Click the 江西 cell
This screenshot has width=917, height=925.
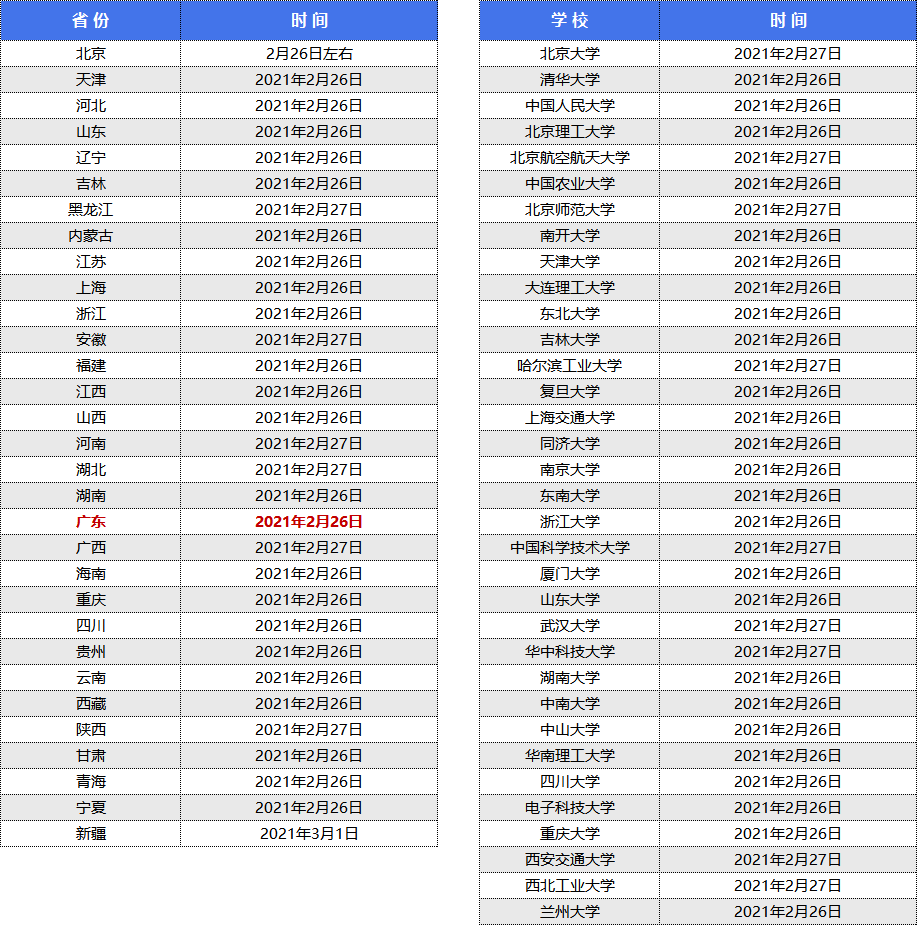pos(90,391)
